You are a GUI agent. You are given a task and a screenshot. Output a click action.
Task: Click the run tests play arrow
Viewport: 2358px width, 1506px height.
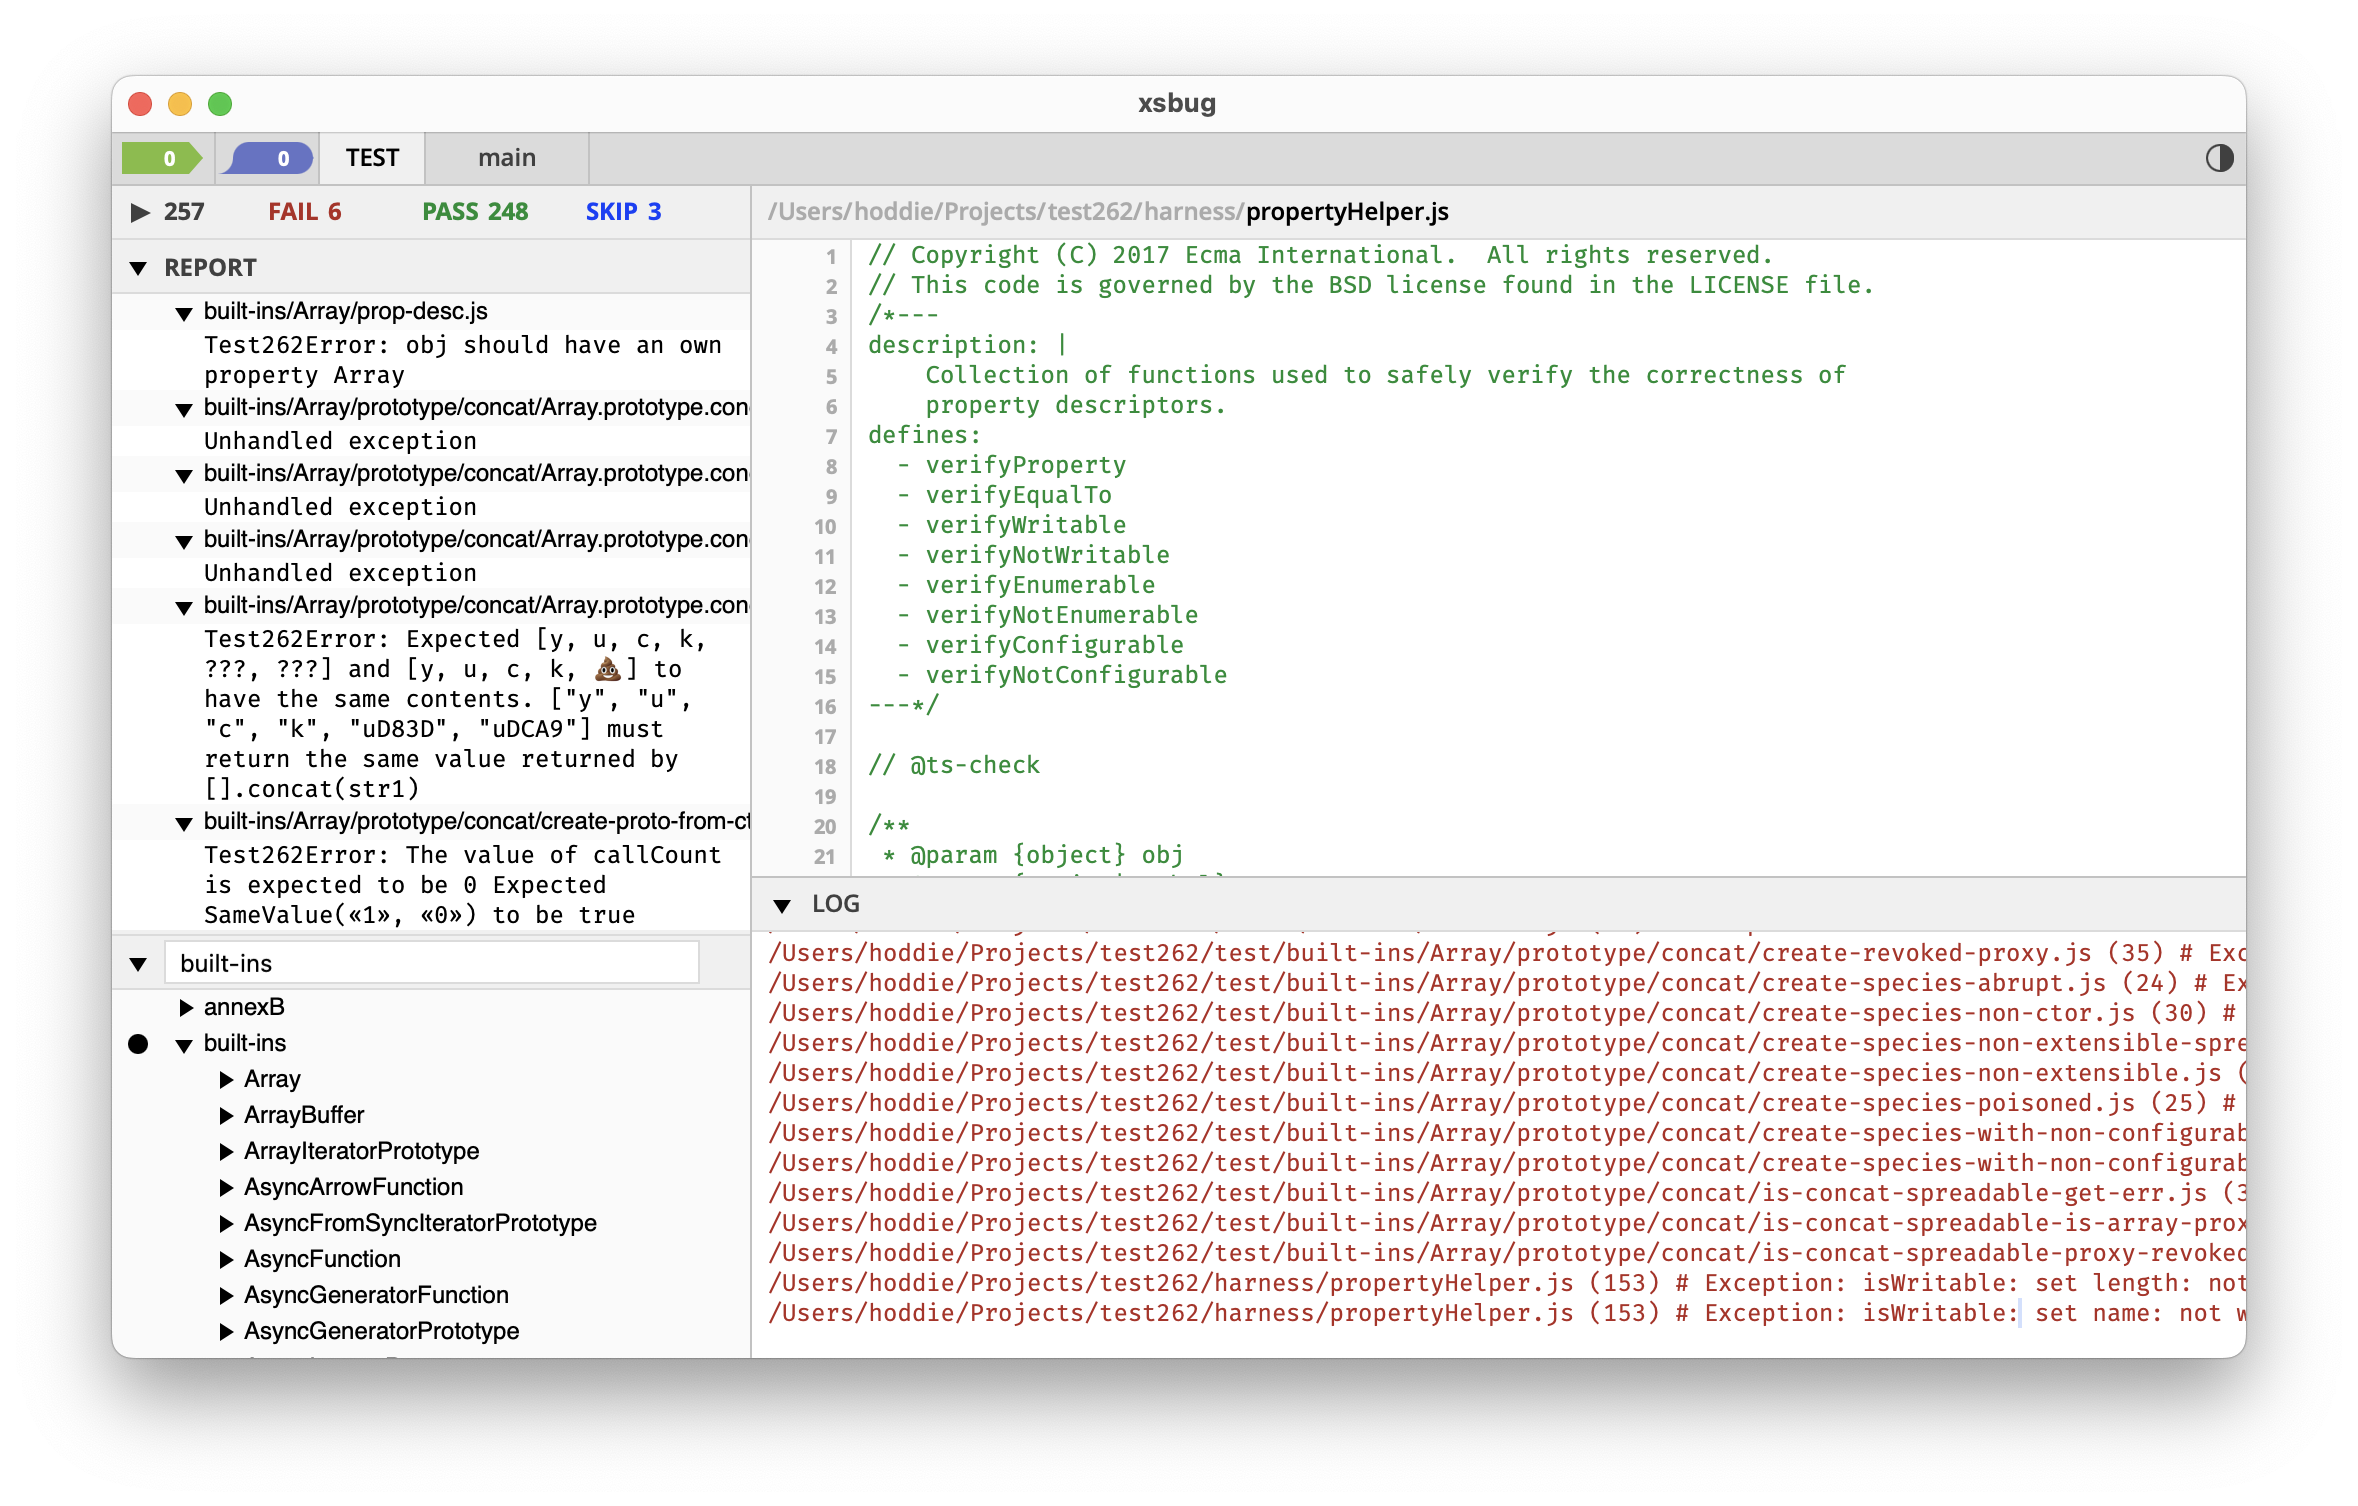[x=140, y=212]
